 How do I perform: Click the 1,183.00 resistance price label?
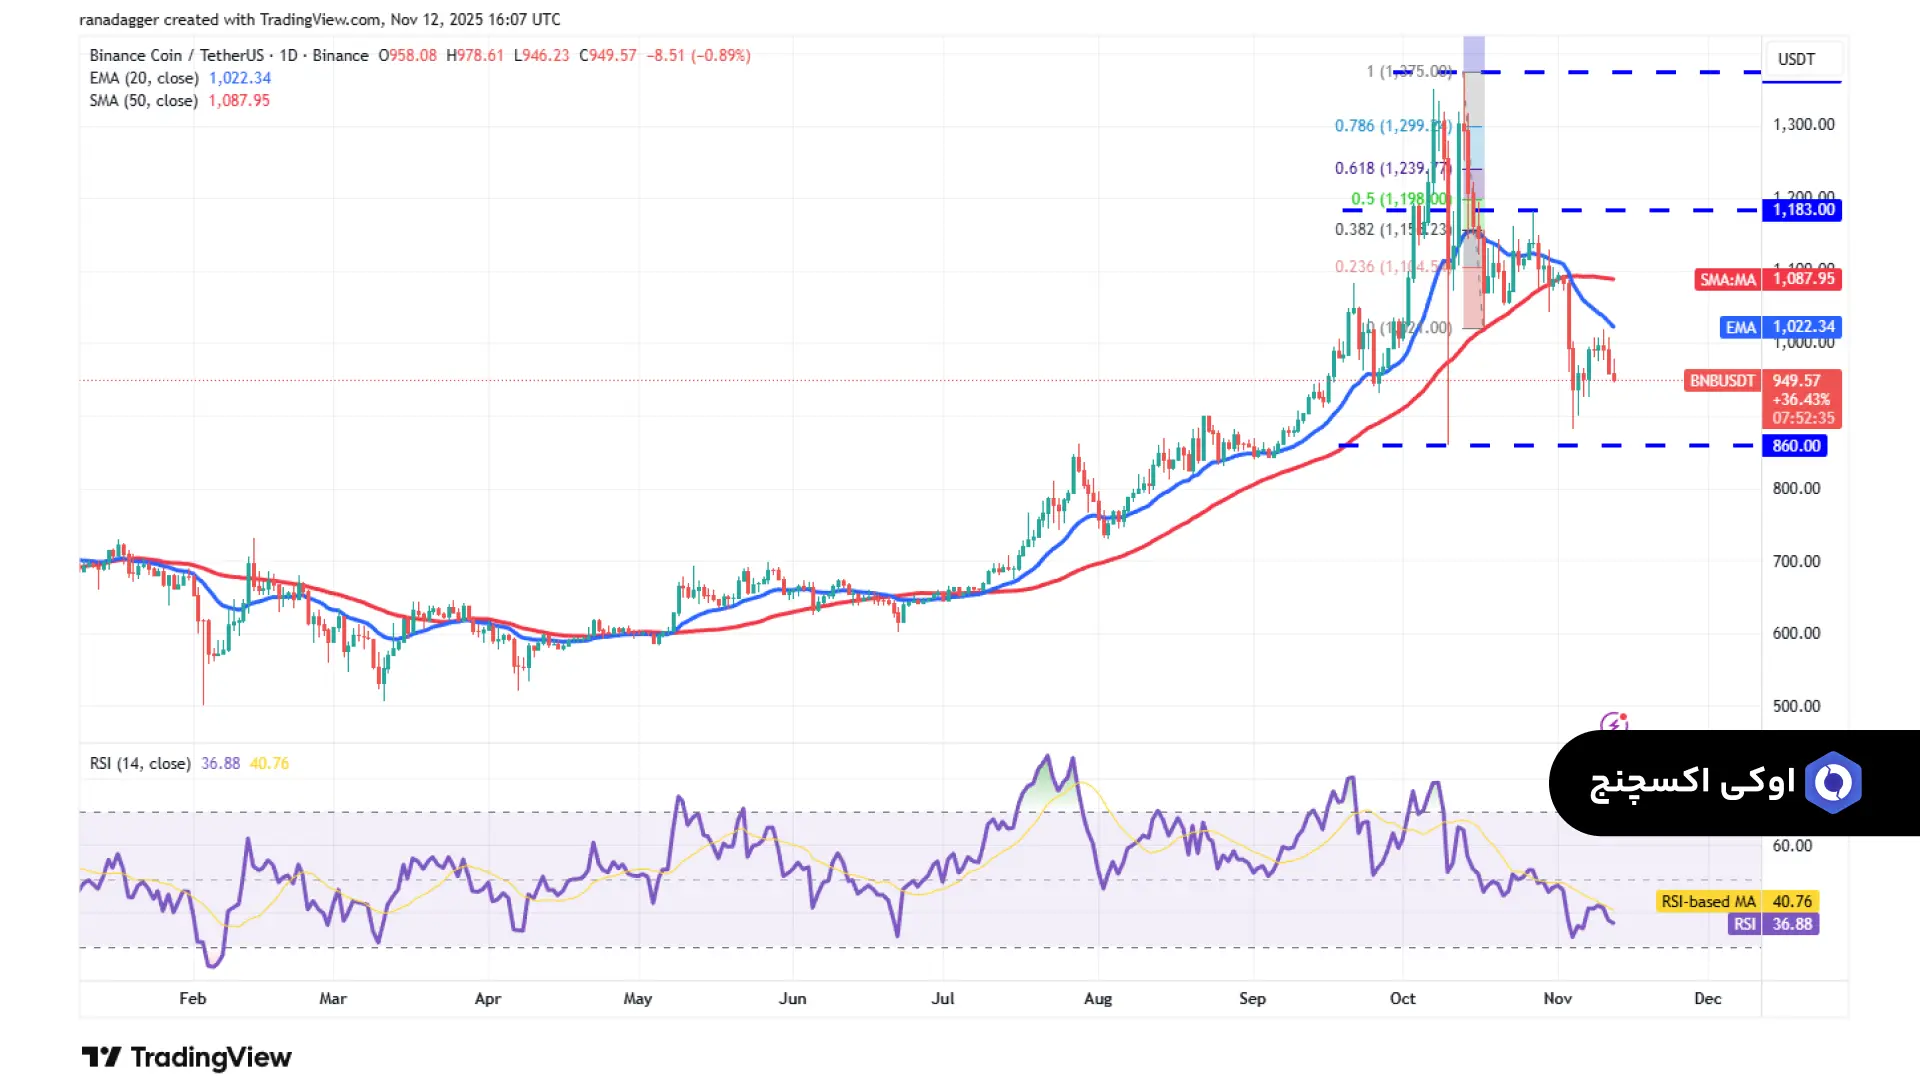1803,210
